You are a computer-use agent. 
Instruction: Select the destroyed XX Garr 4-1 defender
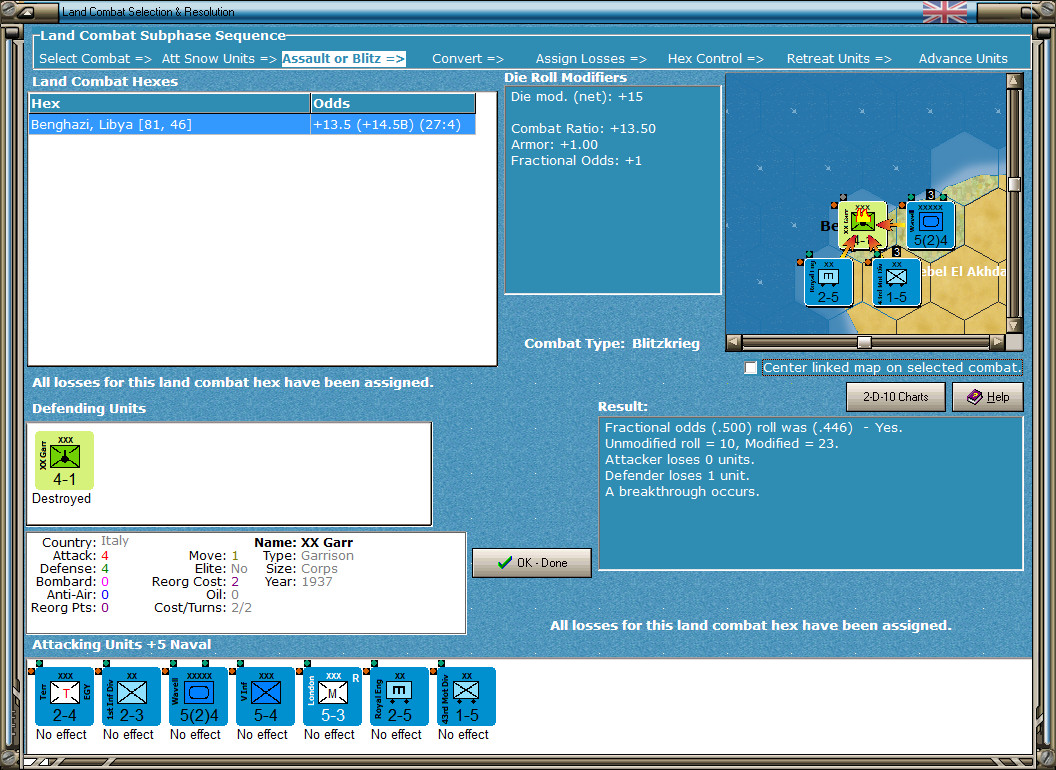64,461
